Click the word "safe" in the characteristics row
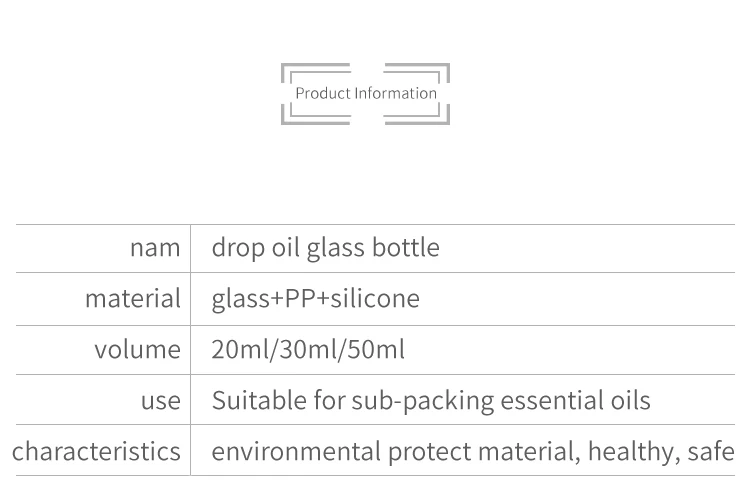 click(710, 451)
